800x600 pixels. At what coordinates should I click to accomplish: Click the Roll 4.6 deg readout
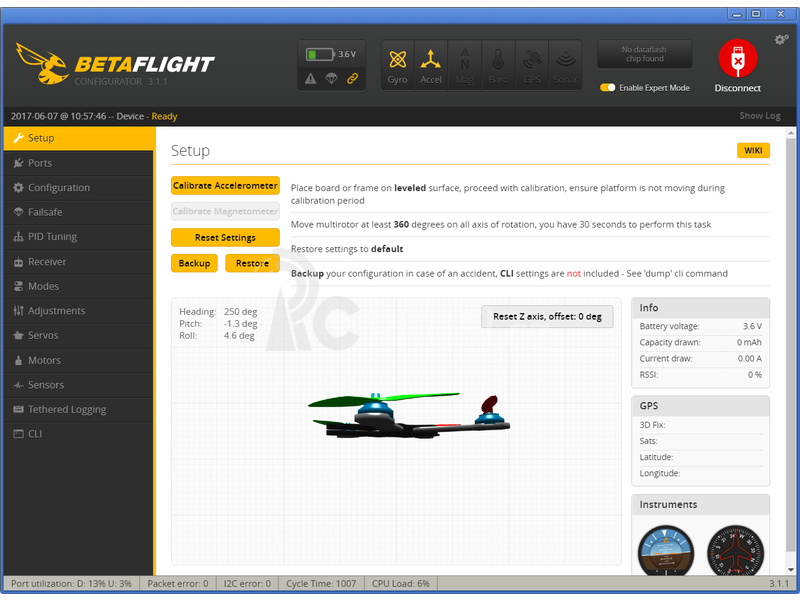point(217,336)
